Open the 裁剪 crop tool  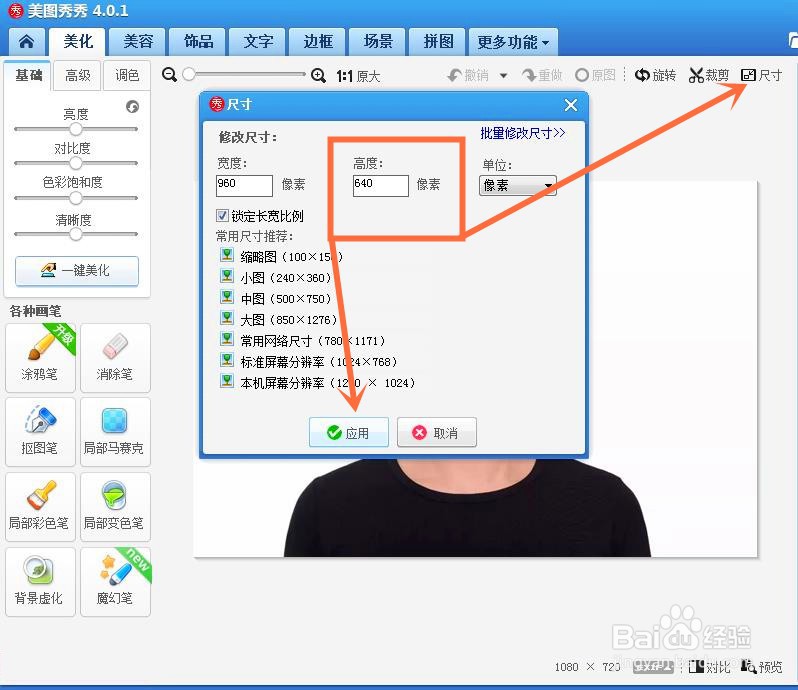pos(709,75)
